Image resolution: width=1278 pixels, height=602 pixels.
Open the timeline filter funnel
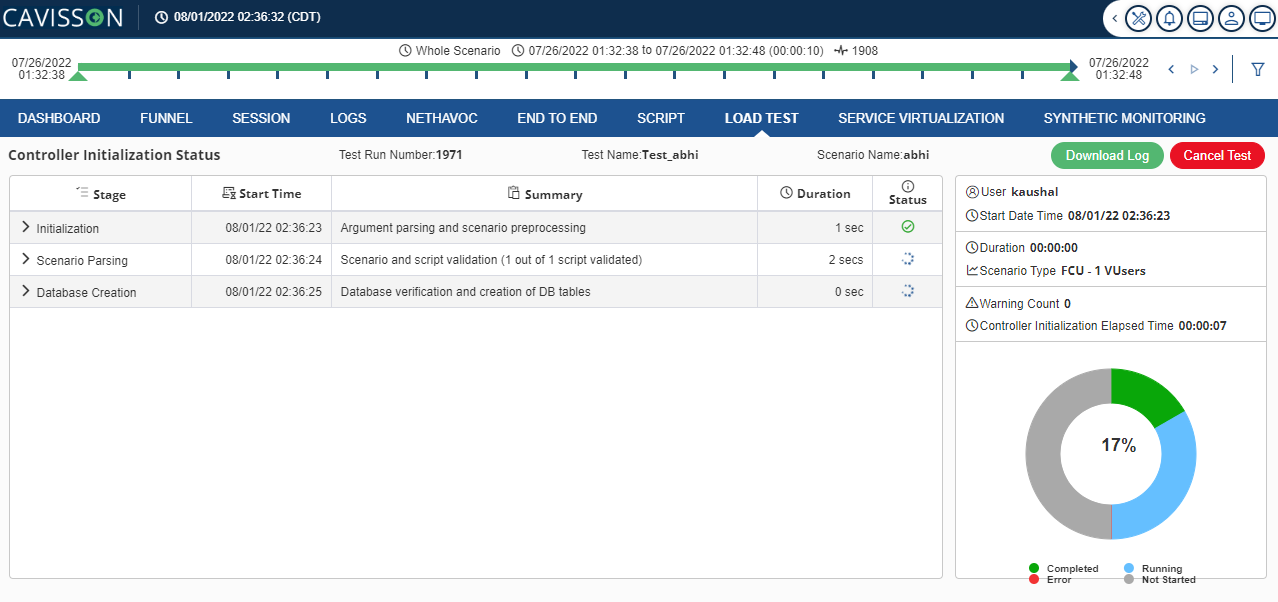pyautogui.click(x=1258, y=69)
